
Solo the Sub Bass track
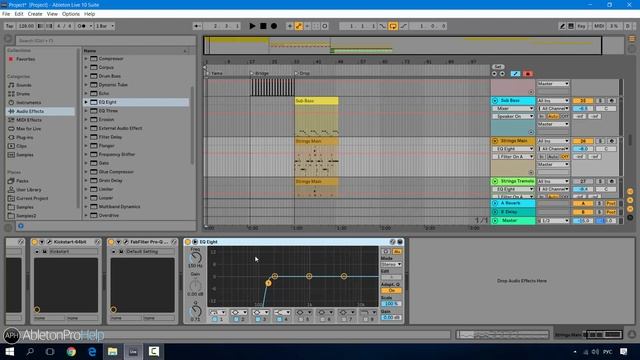(x=600, y=100)
